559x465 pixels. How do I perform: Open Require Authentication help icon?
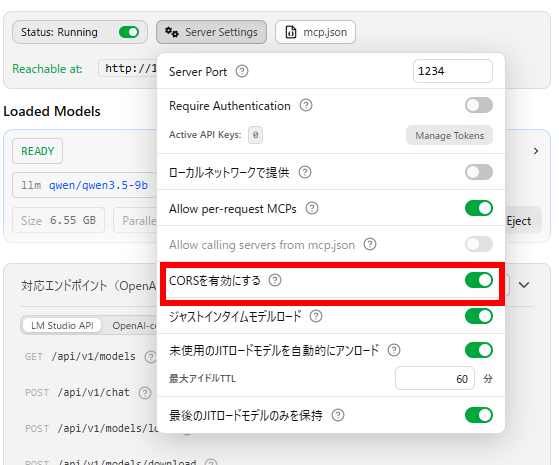pyautogui.click(x=306, y=106)
